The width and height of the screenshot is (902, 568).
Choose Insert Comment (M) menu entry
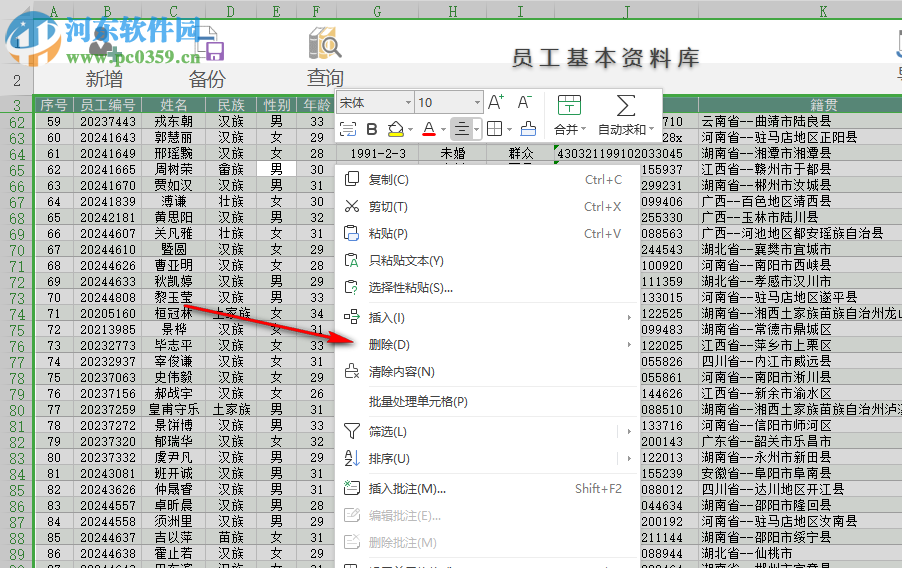487,489
